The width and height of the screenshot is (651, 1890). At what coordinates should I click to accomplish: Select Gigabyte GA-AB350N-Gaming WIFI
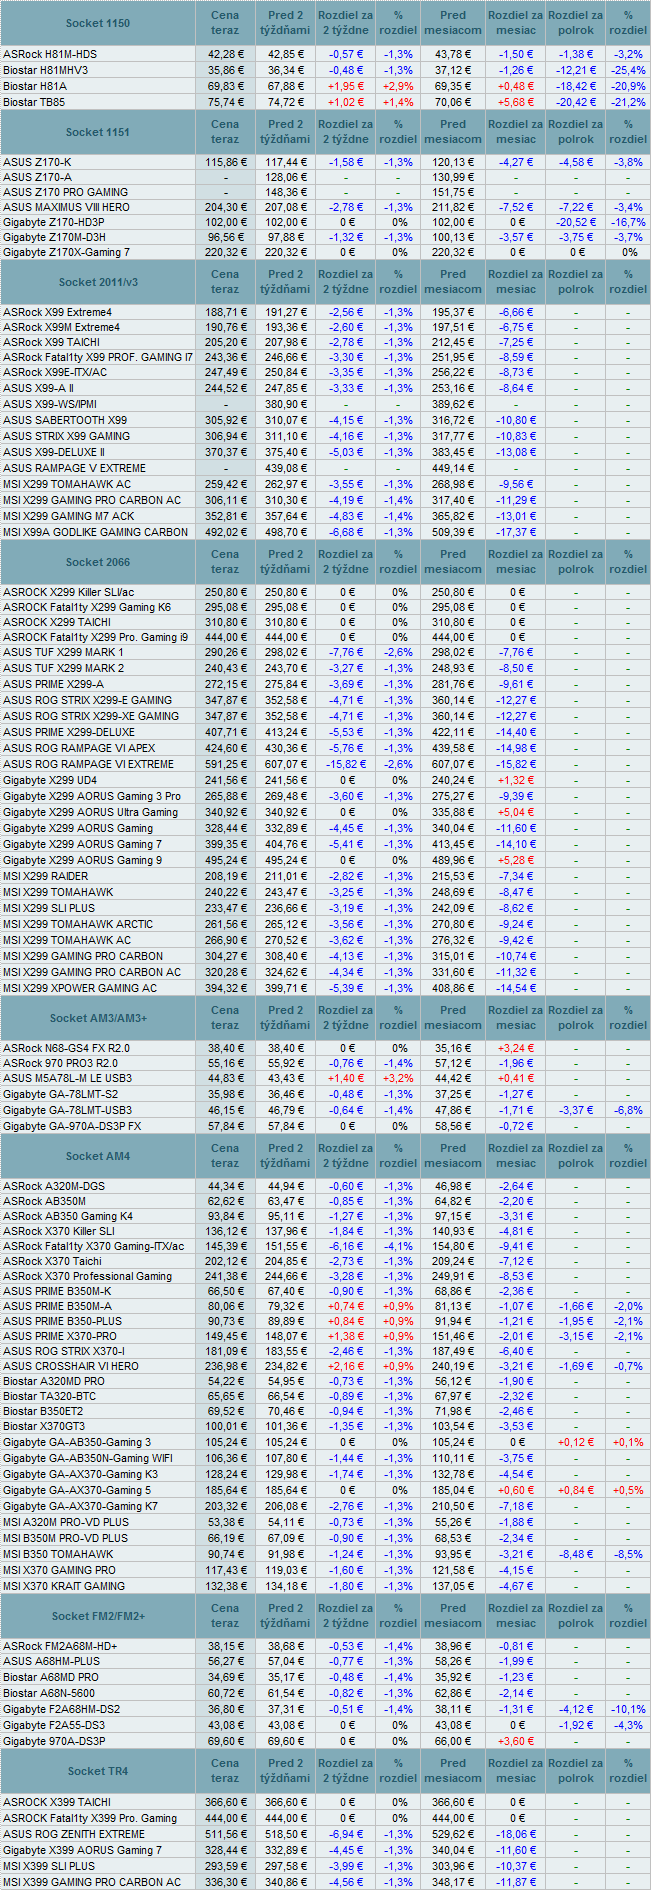[x=88, y=1458]
